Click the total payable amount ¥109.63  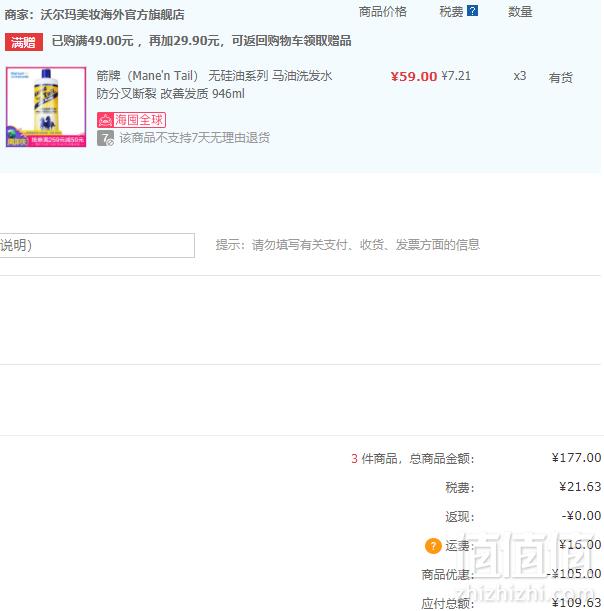(576, 603)
